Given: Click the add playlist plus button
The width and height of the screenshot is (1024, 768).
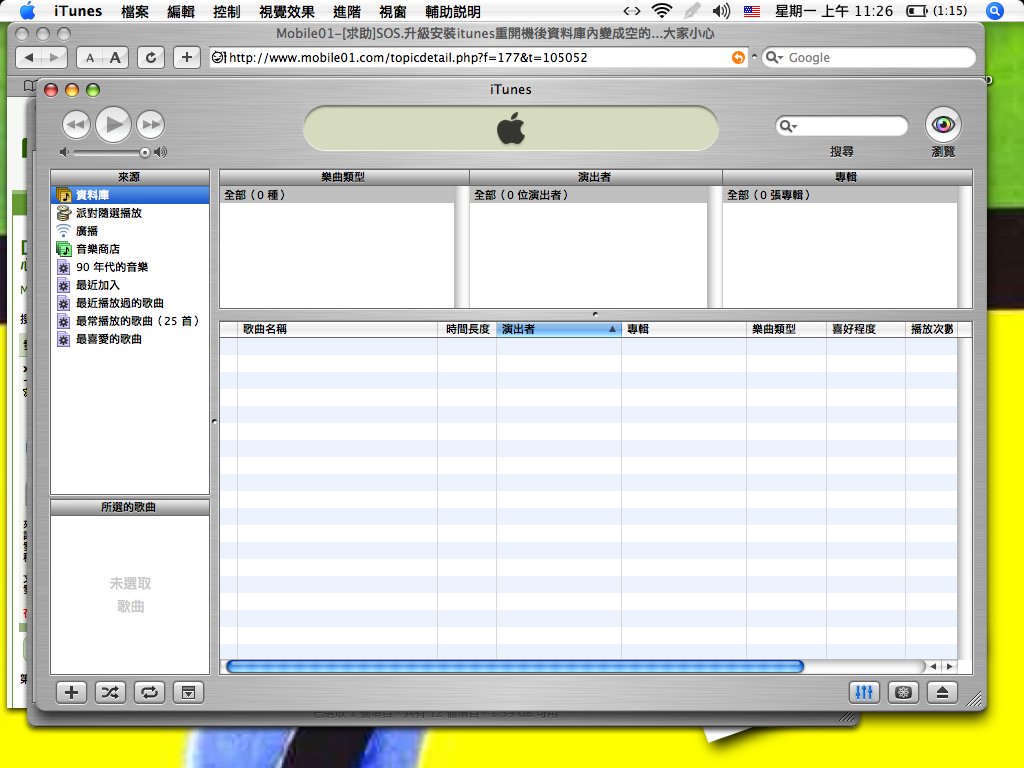Looking at the screenshot, I should pyautogui.click(x=71, y=692).
